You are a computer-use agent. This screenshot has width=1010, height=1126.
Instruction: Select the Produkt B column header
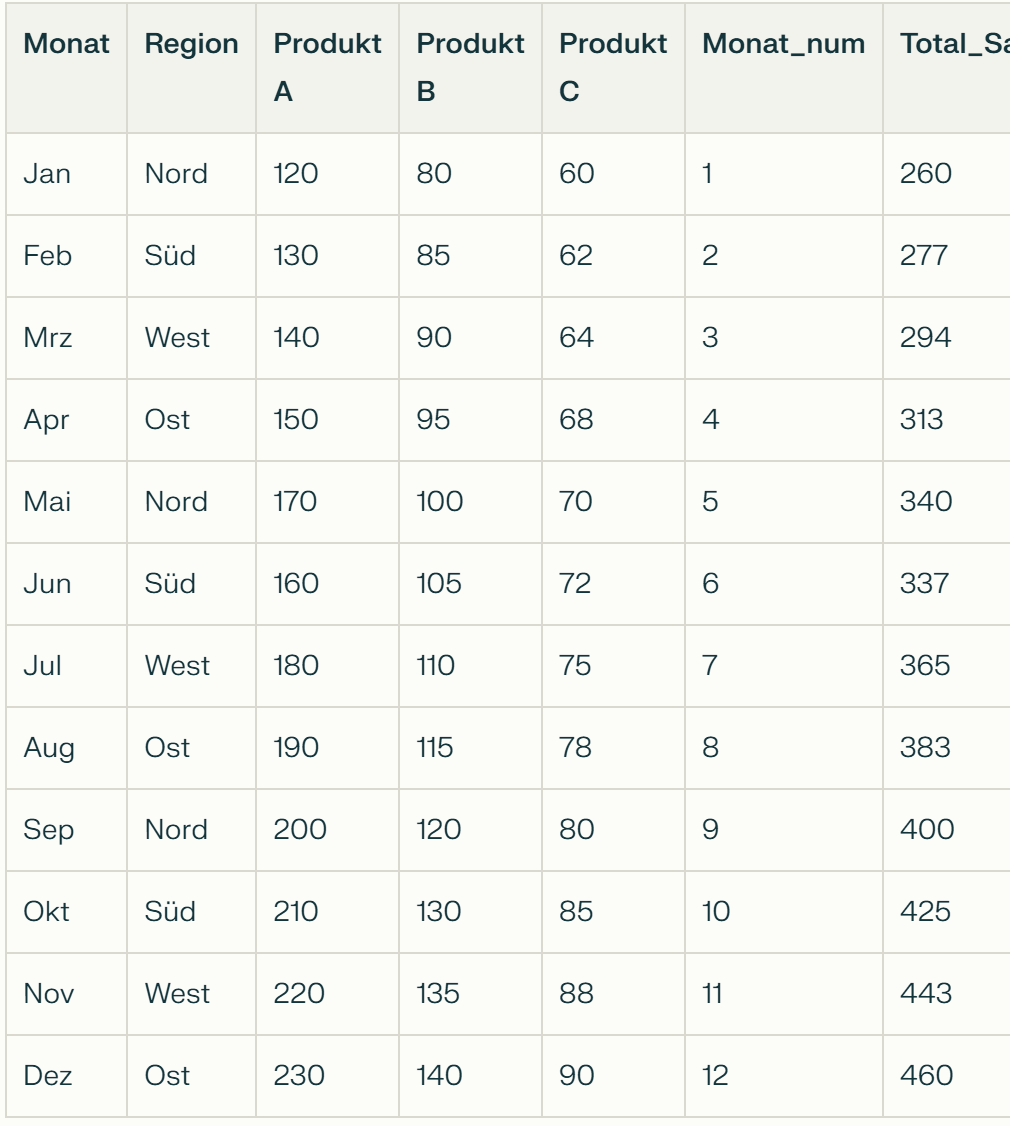(470, 68)
